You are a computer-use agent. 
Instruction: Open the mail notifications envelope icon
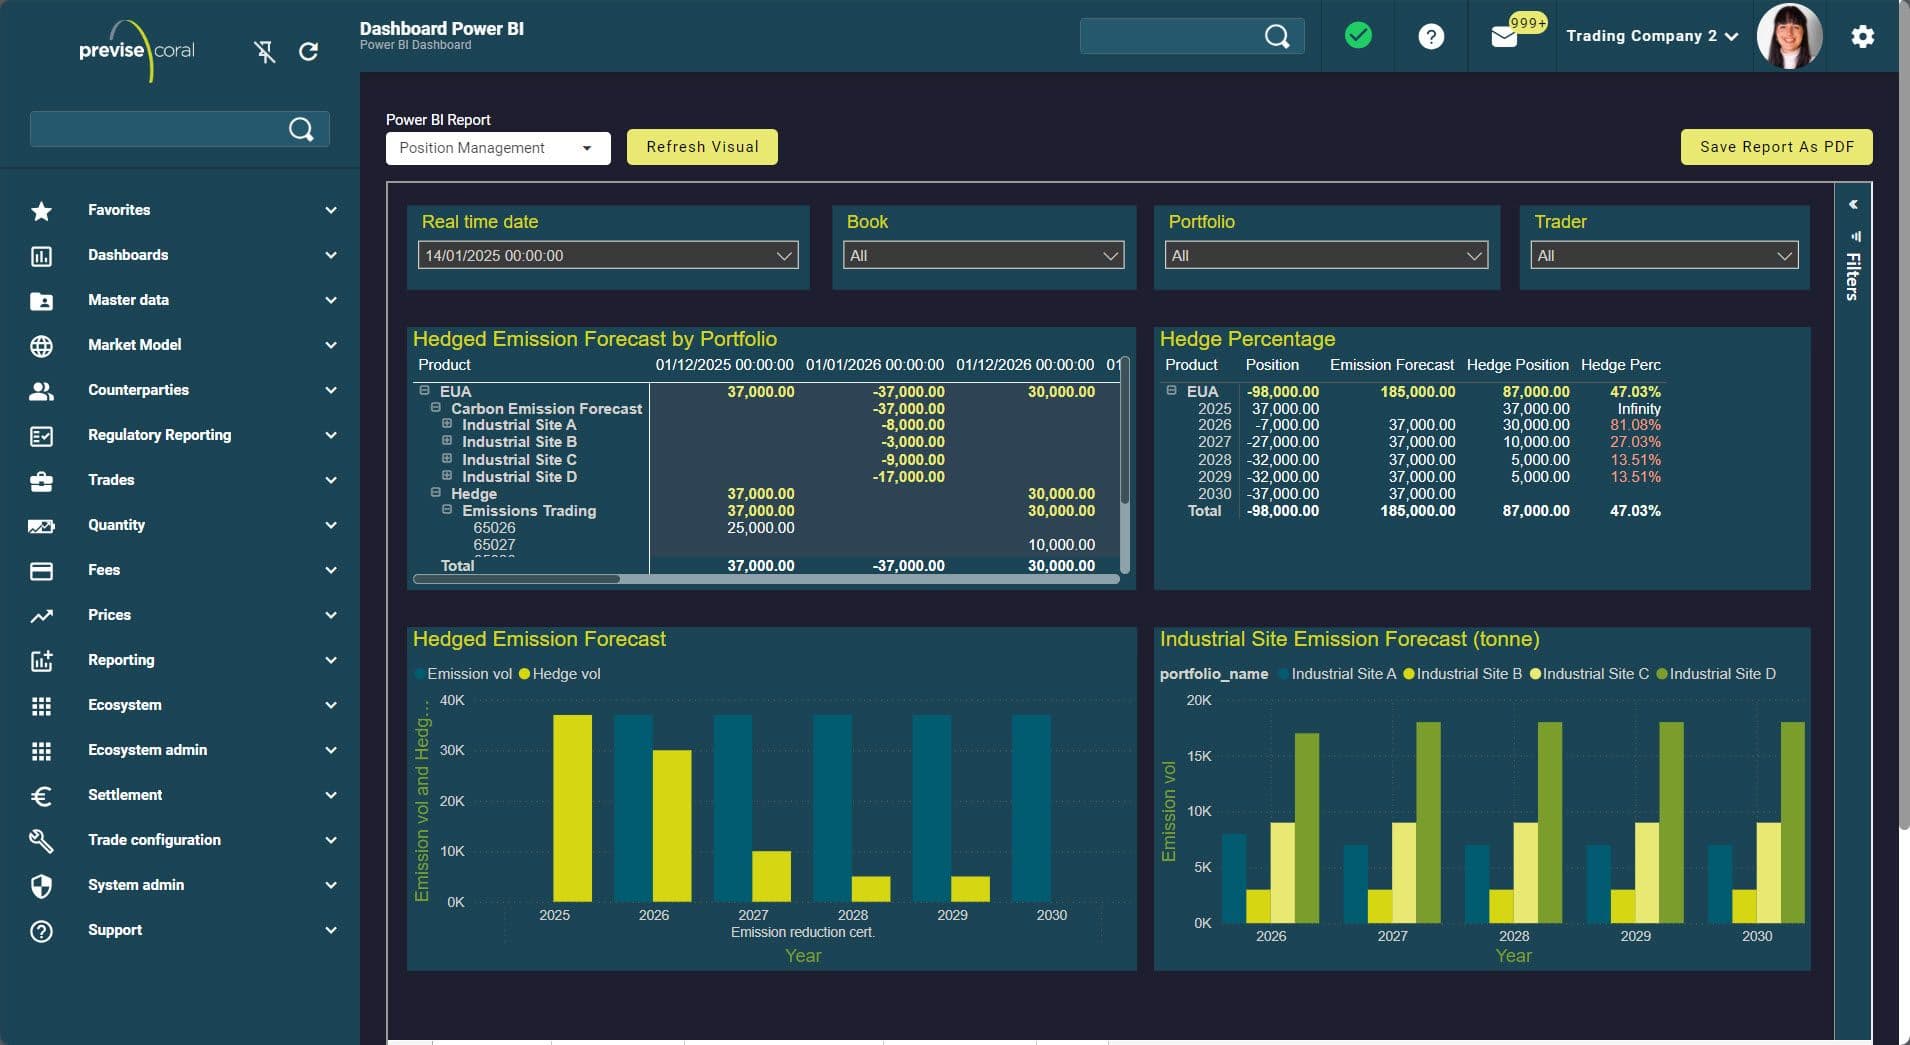[x=1504, y=37]
